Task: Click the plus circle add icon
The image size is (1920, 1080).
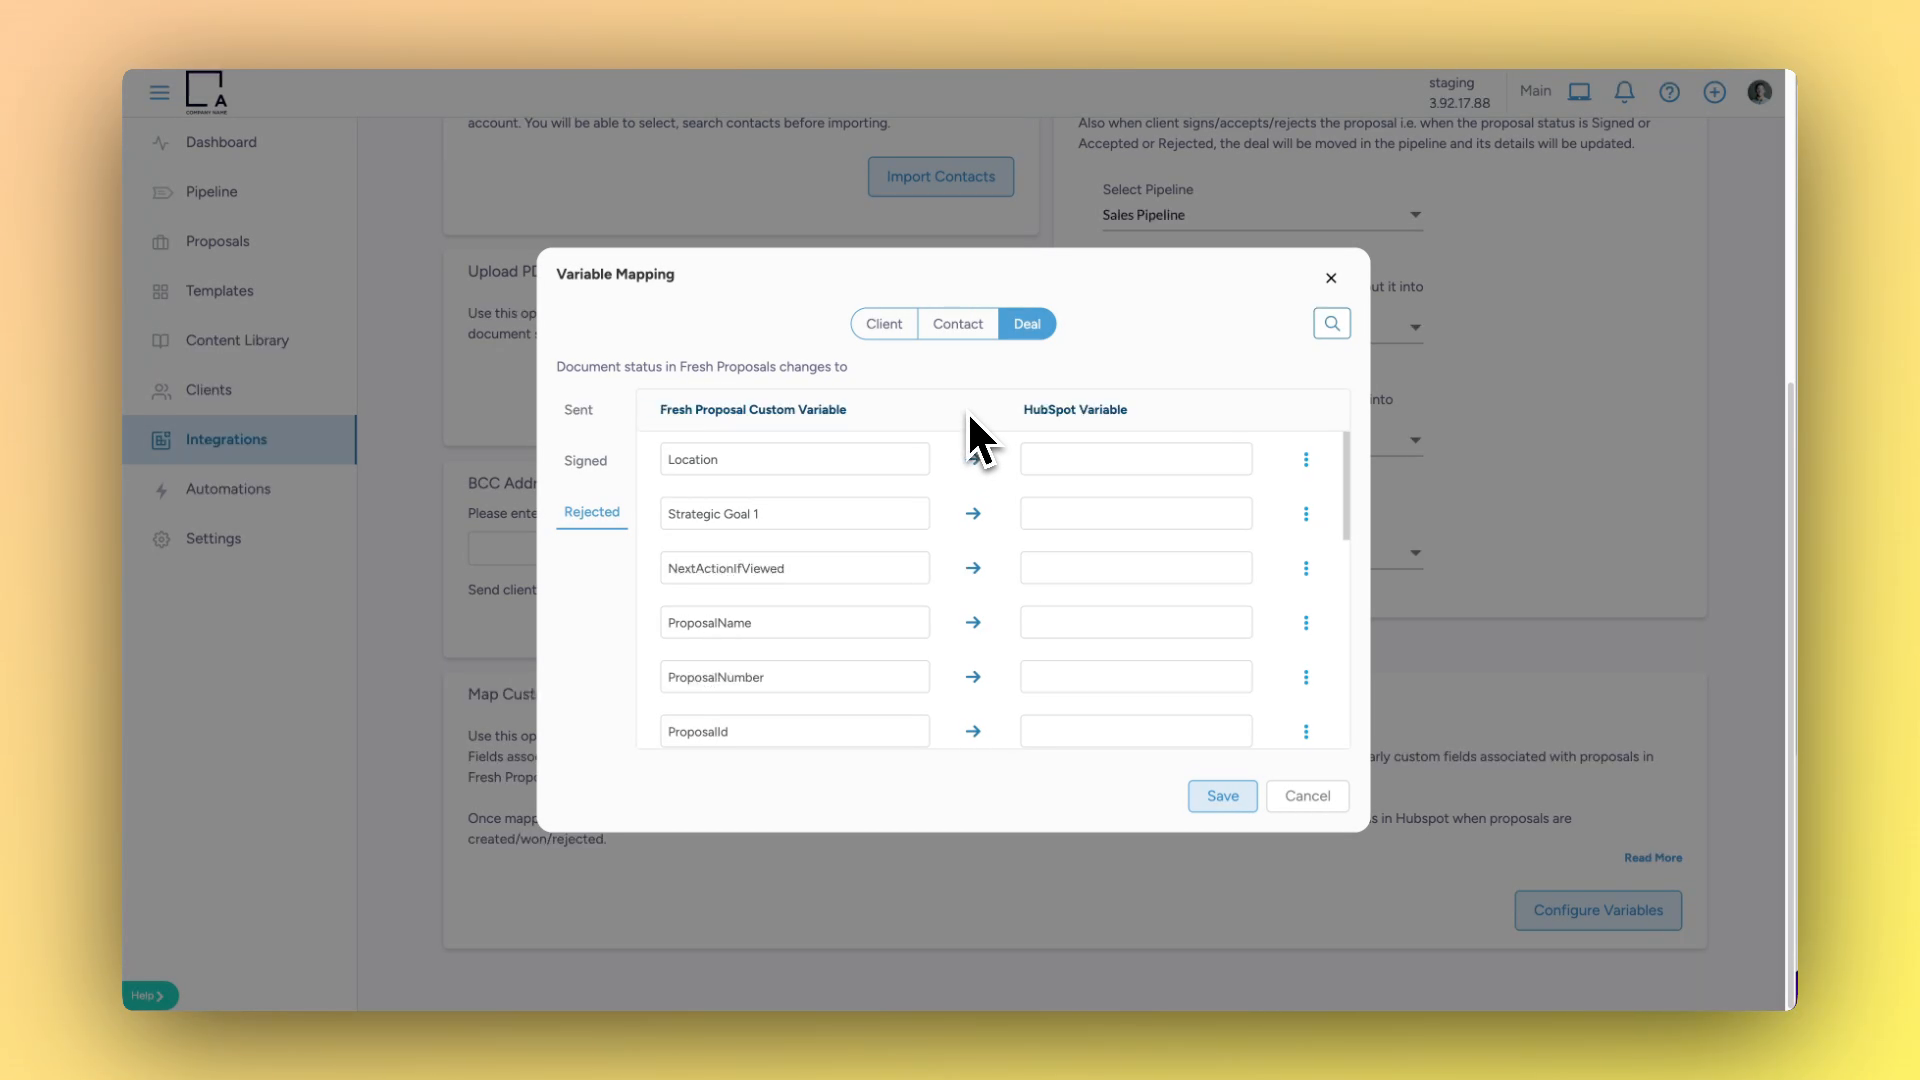Action: click(x=1714, y=92)
